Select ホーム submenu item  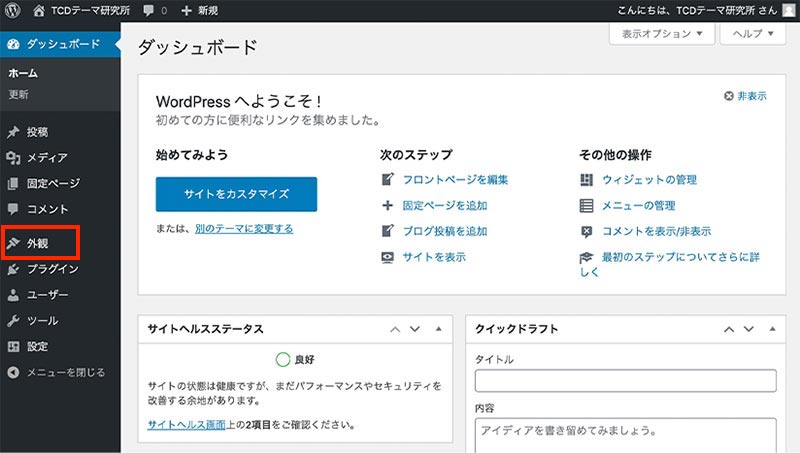point(22,73)
